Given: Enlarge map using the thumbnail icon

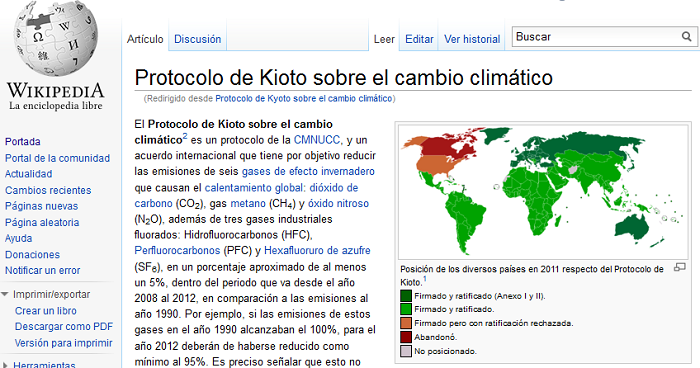Looking at the screenshot, I should click(x=679, y=268).
